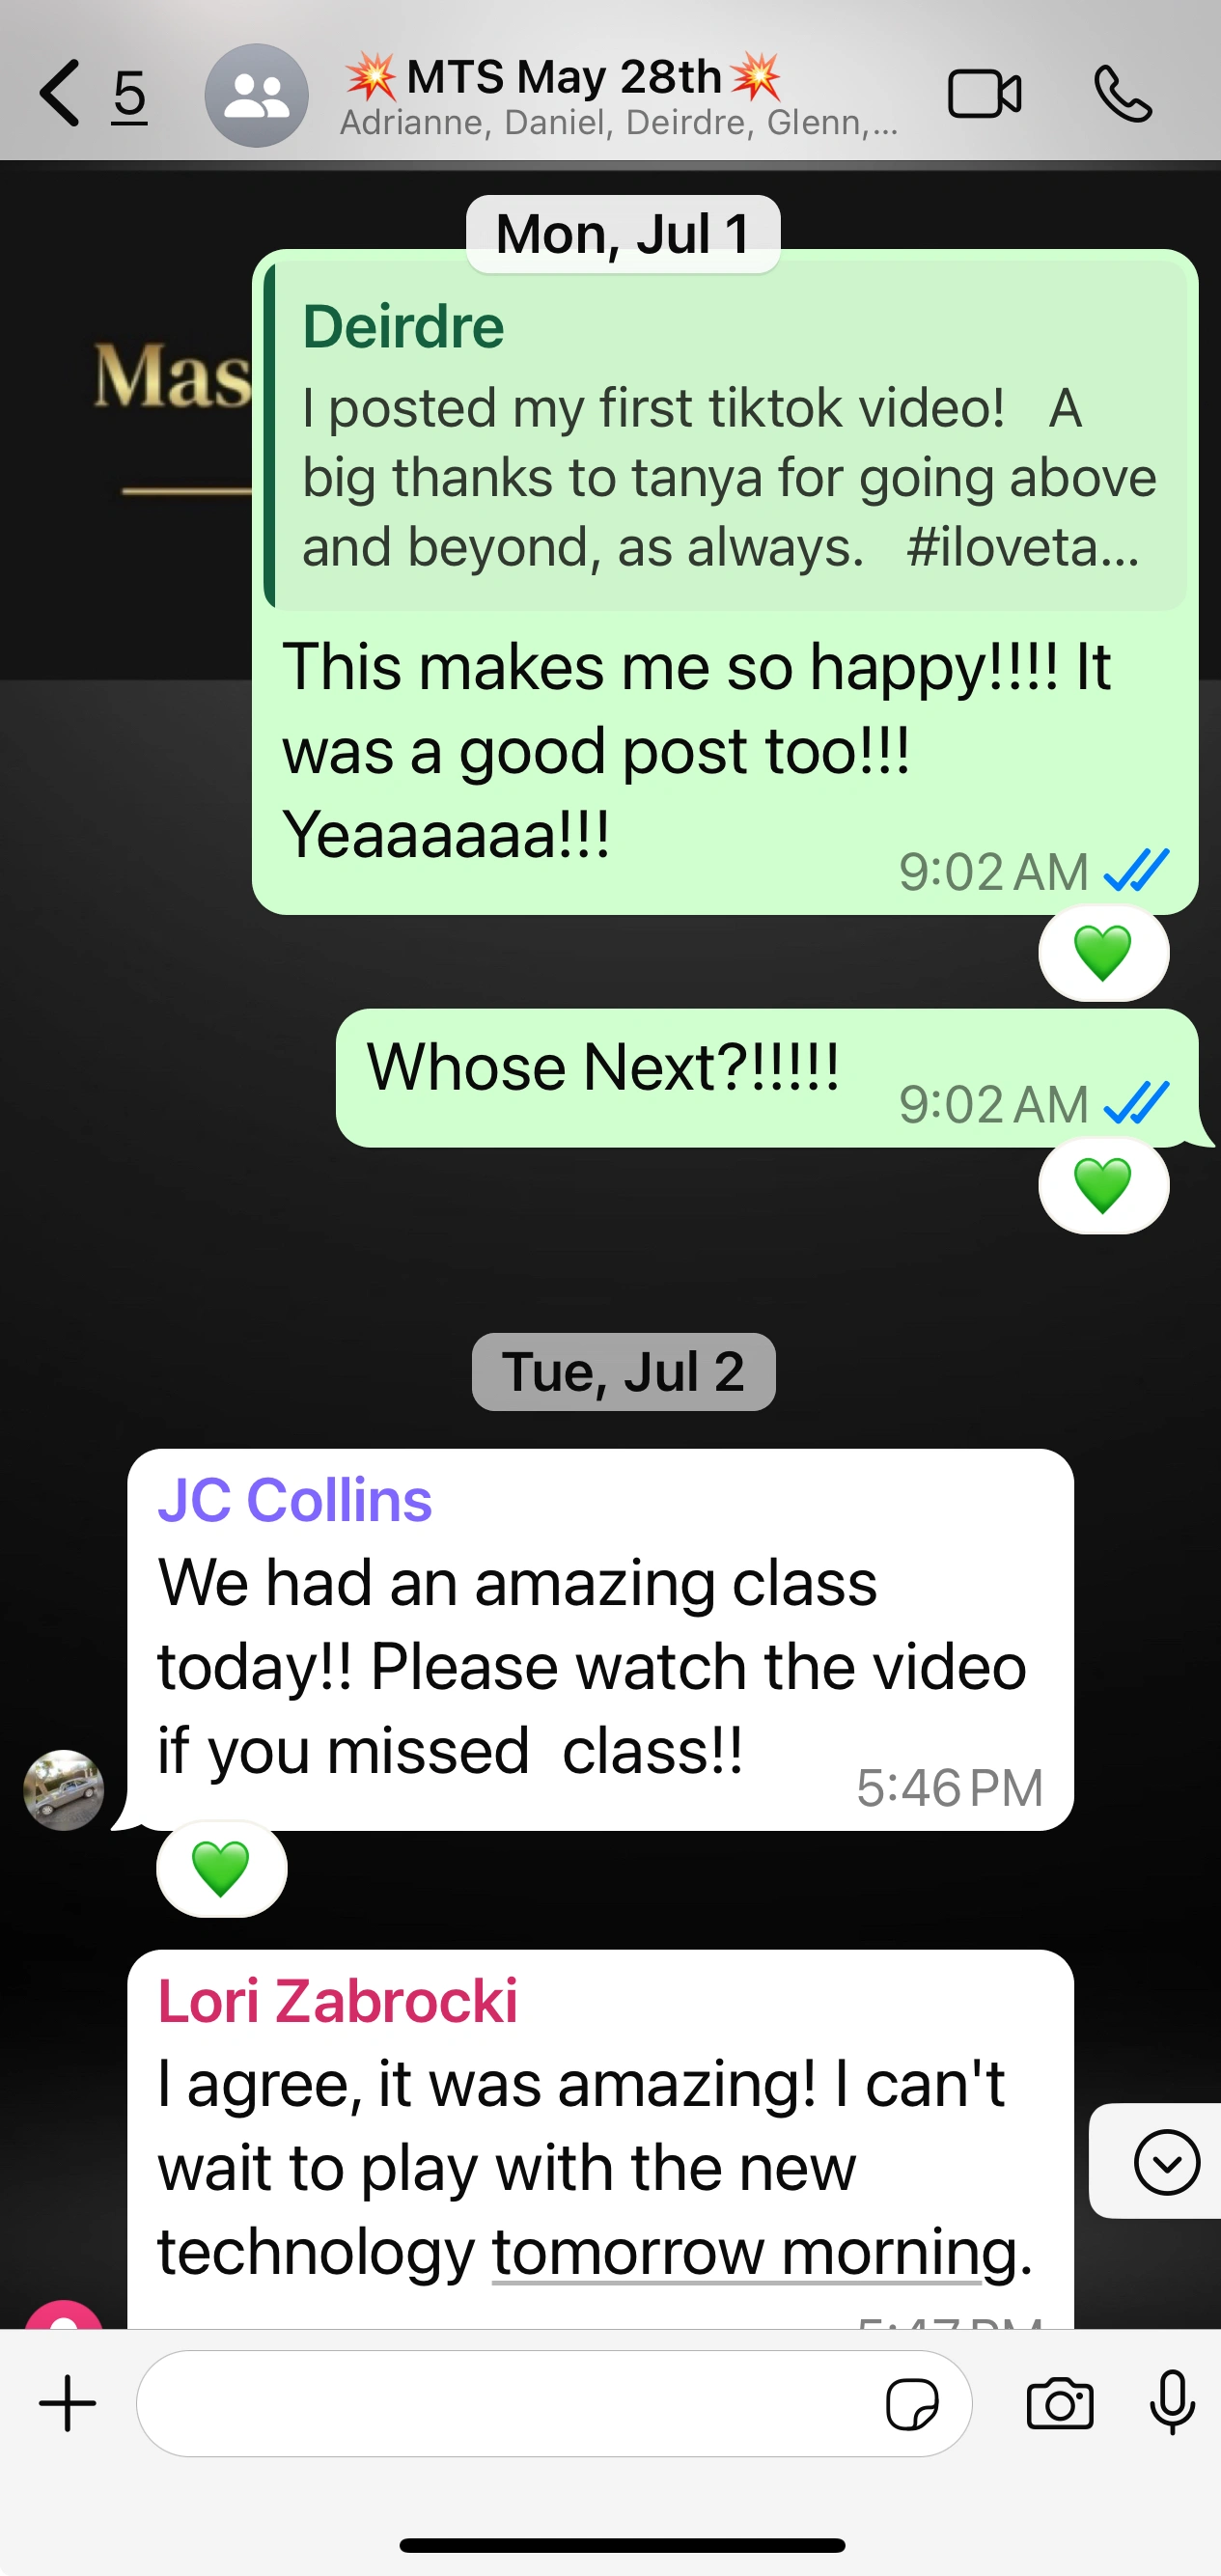Start a video call with the group
This screenshot has width=1221, height=2576.
pyautogui.click(x=984, y=95)
